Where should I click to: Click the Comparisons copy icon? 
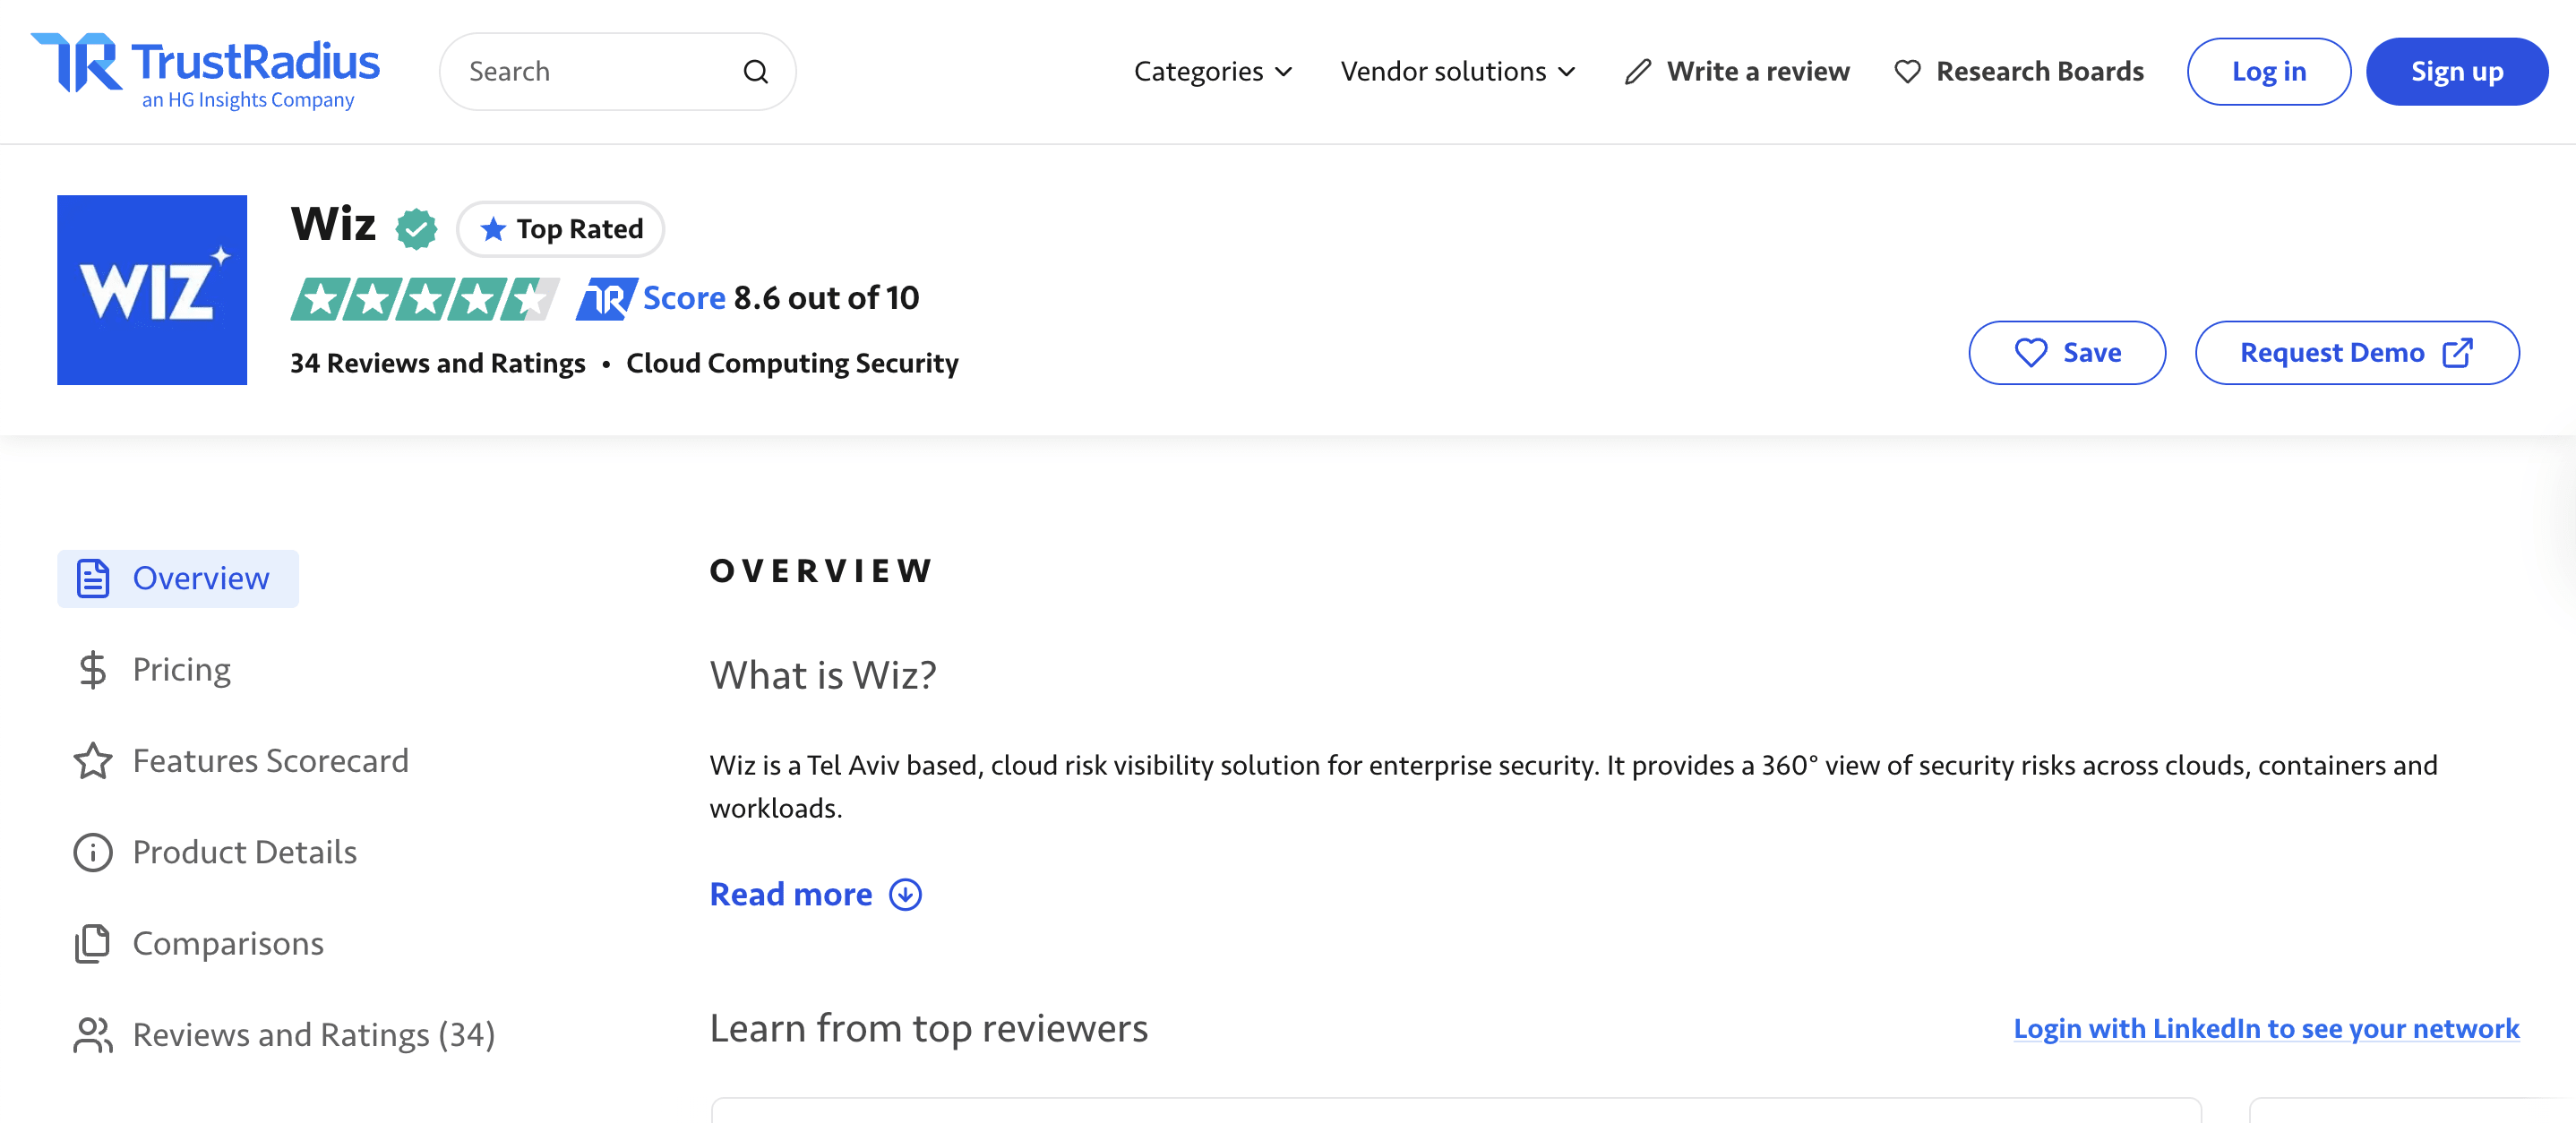point(92,943)
